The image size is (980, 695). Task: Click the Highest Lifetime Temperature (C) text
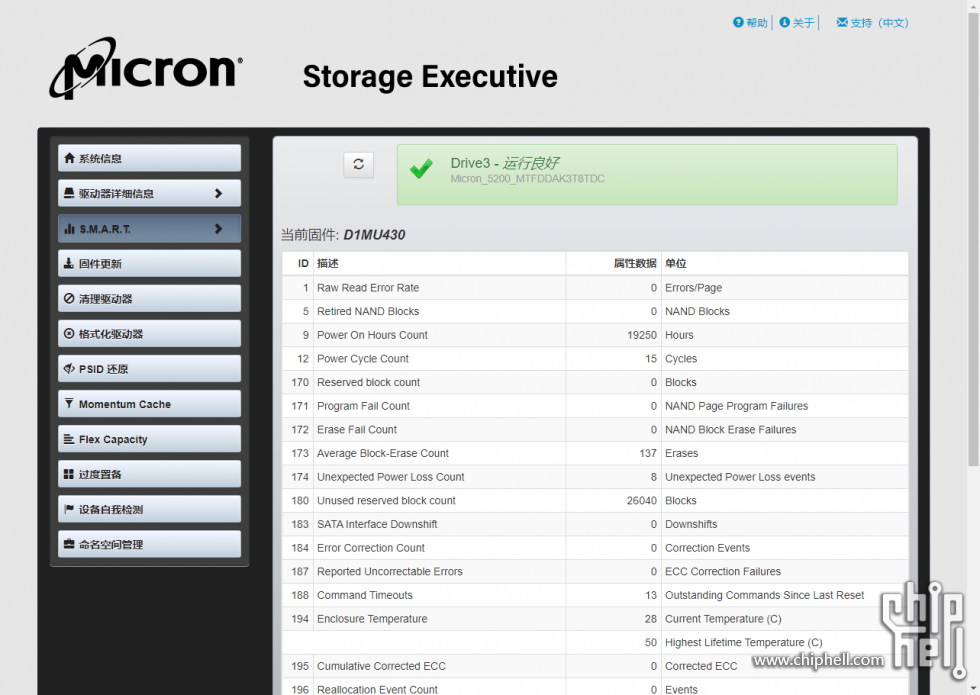(744, 642)
